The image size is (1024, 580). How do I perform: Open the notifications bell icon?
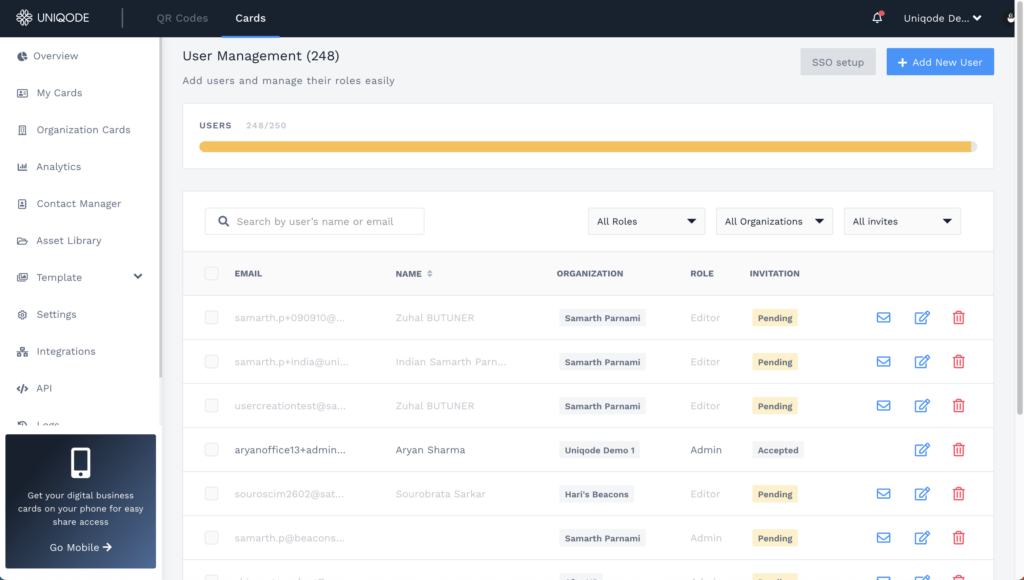point(877,17)
